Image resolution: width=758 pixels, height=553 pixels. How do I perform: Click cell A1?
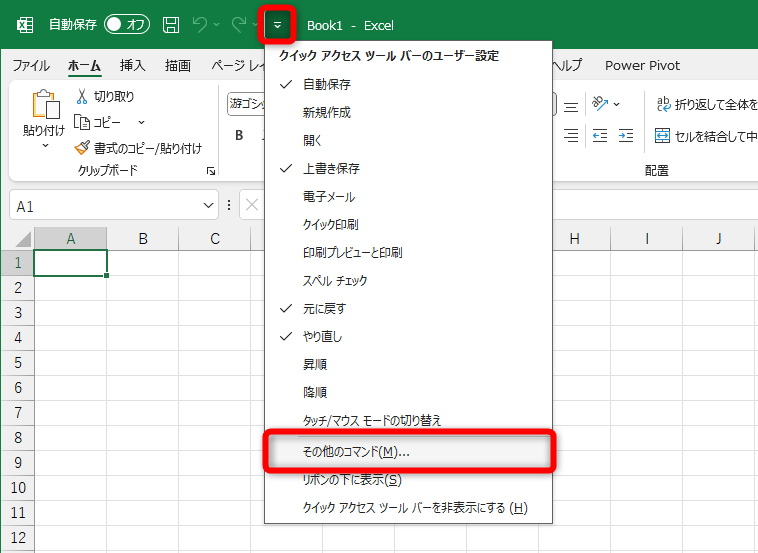pyautogui.click(x=71, y=263)
